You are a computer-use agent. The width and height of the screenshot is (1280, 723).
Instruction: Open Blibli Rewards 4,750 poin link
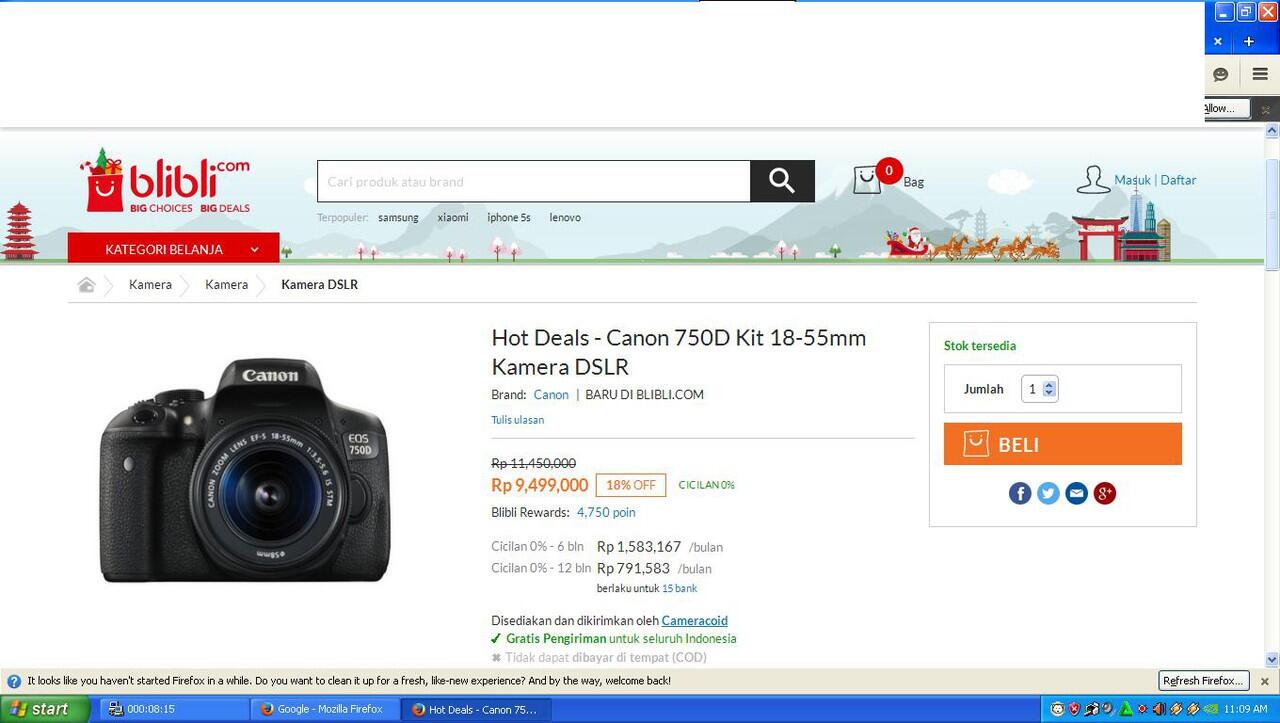[x=606, y=512]
